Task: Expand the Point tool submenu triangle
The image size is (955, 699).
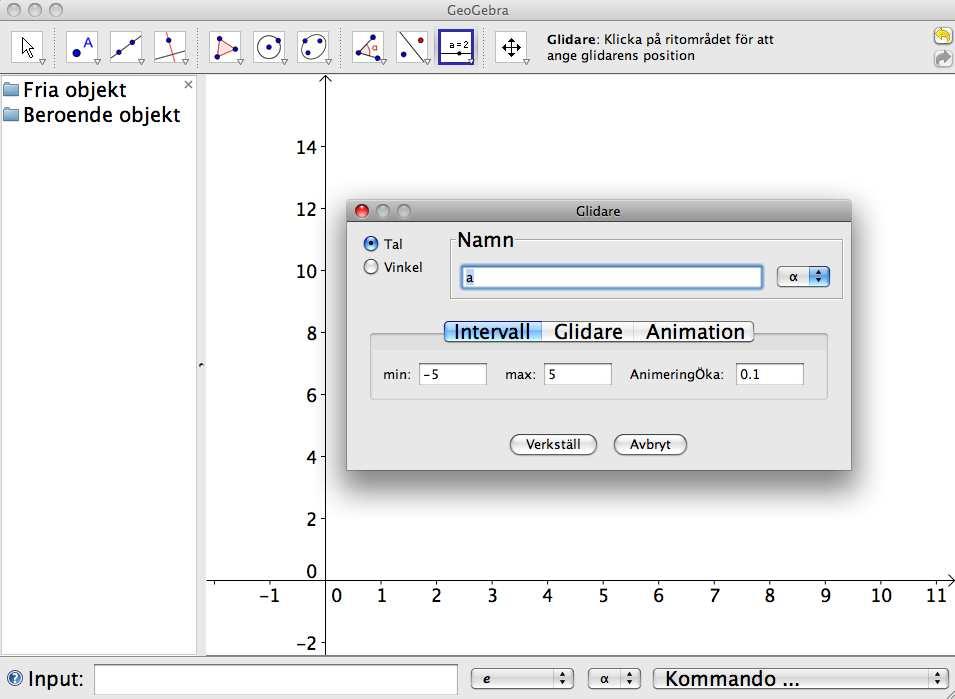Action: pyautogui.click(x=96, y=61)
